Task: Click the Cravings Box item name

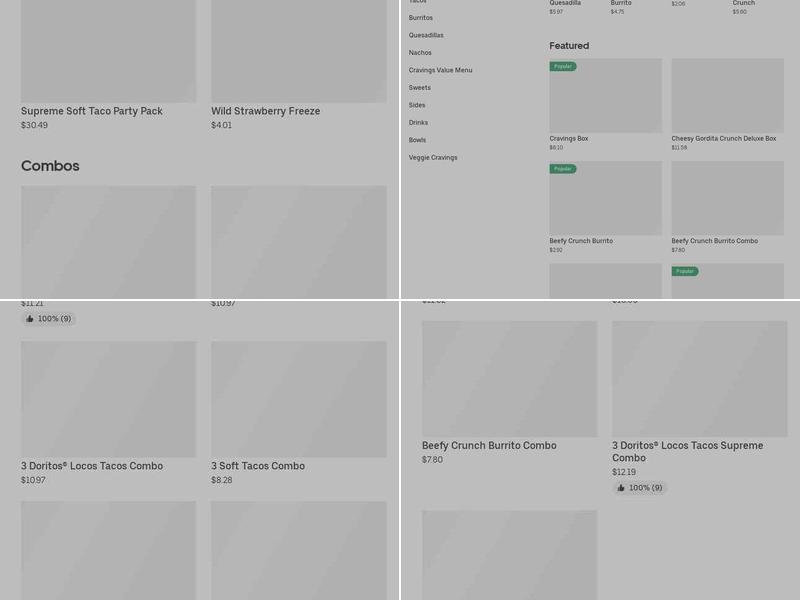Action: coord(569,139)
